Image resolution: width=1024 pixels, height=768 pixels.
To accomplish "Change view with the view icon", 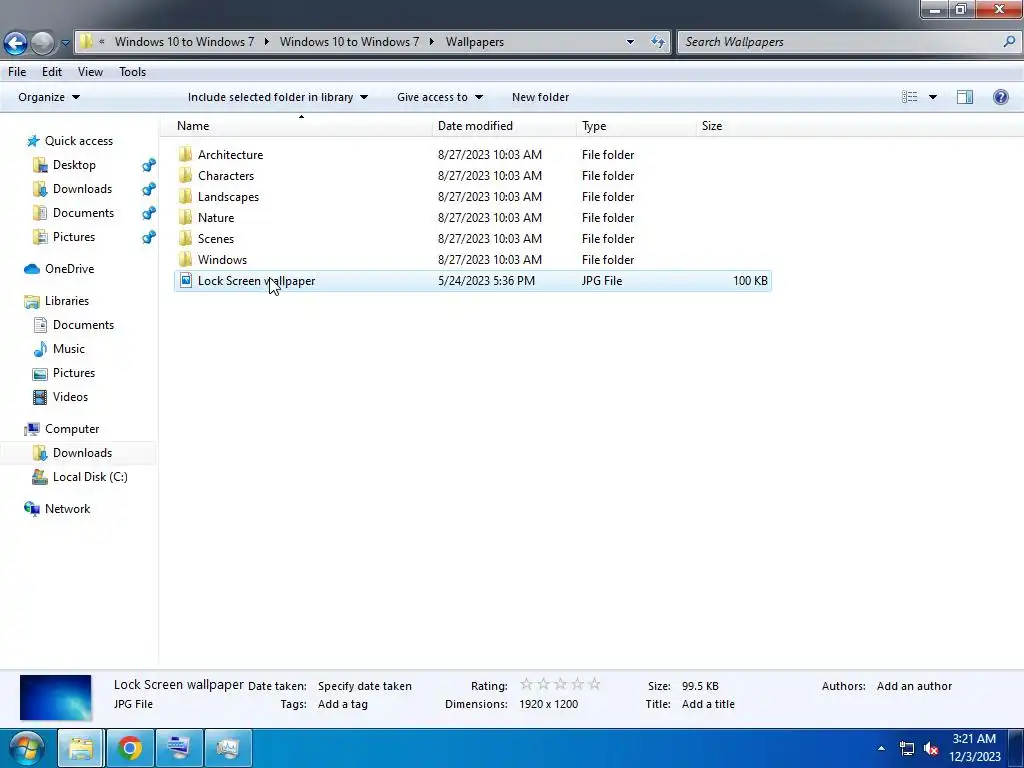I will coord(910,97).
